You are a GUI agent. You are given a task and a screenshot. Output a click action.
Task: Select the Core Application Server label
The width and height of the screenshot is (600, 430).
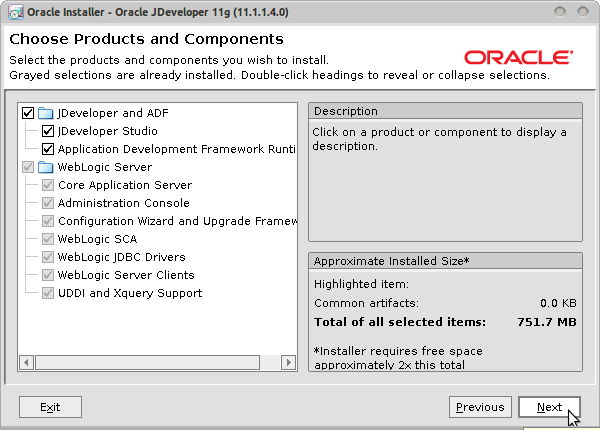point(125,185)
